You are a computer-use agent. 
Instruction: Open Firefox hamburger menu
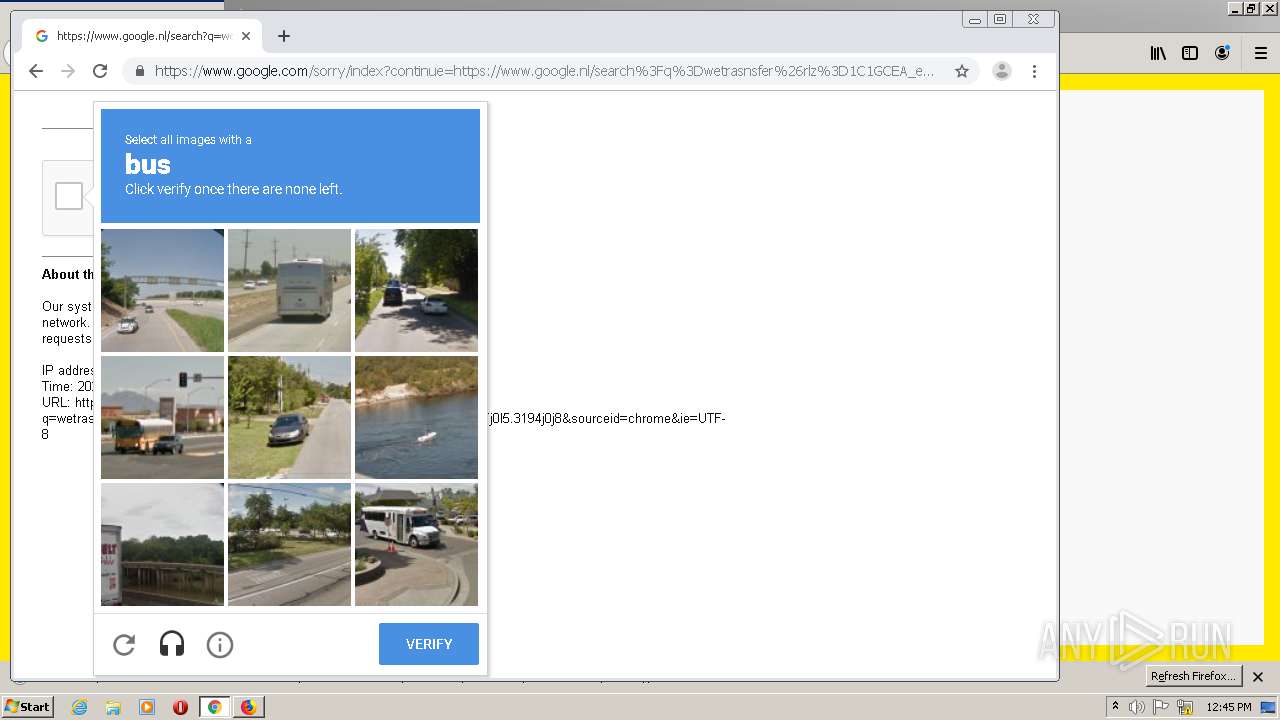1261,54
